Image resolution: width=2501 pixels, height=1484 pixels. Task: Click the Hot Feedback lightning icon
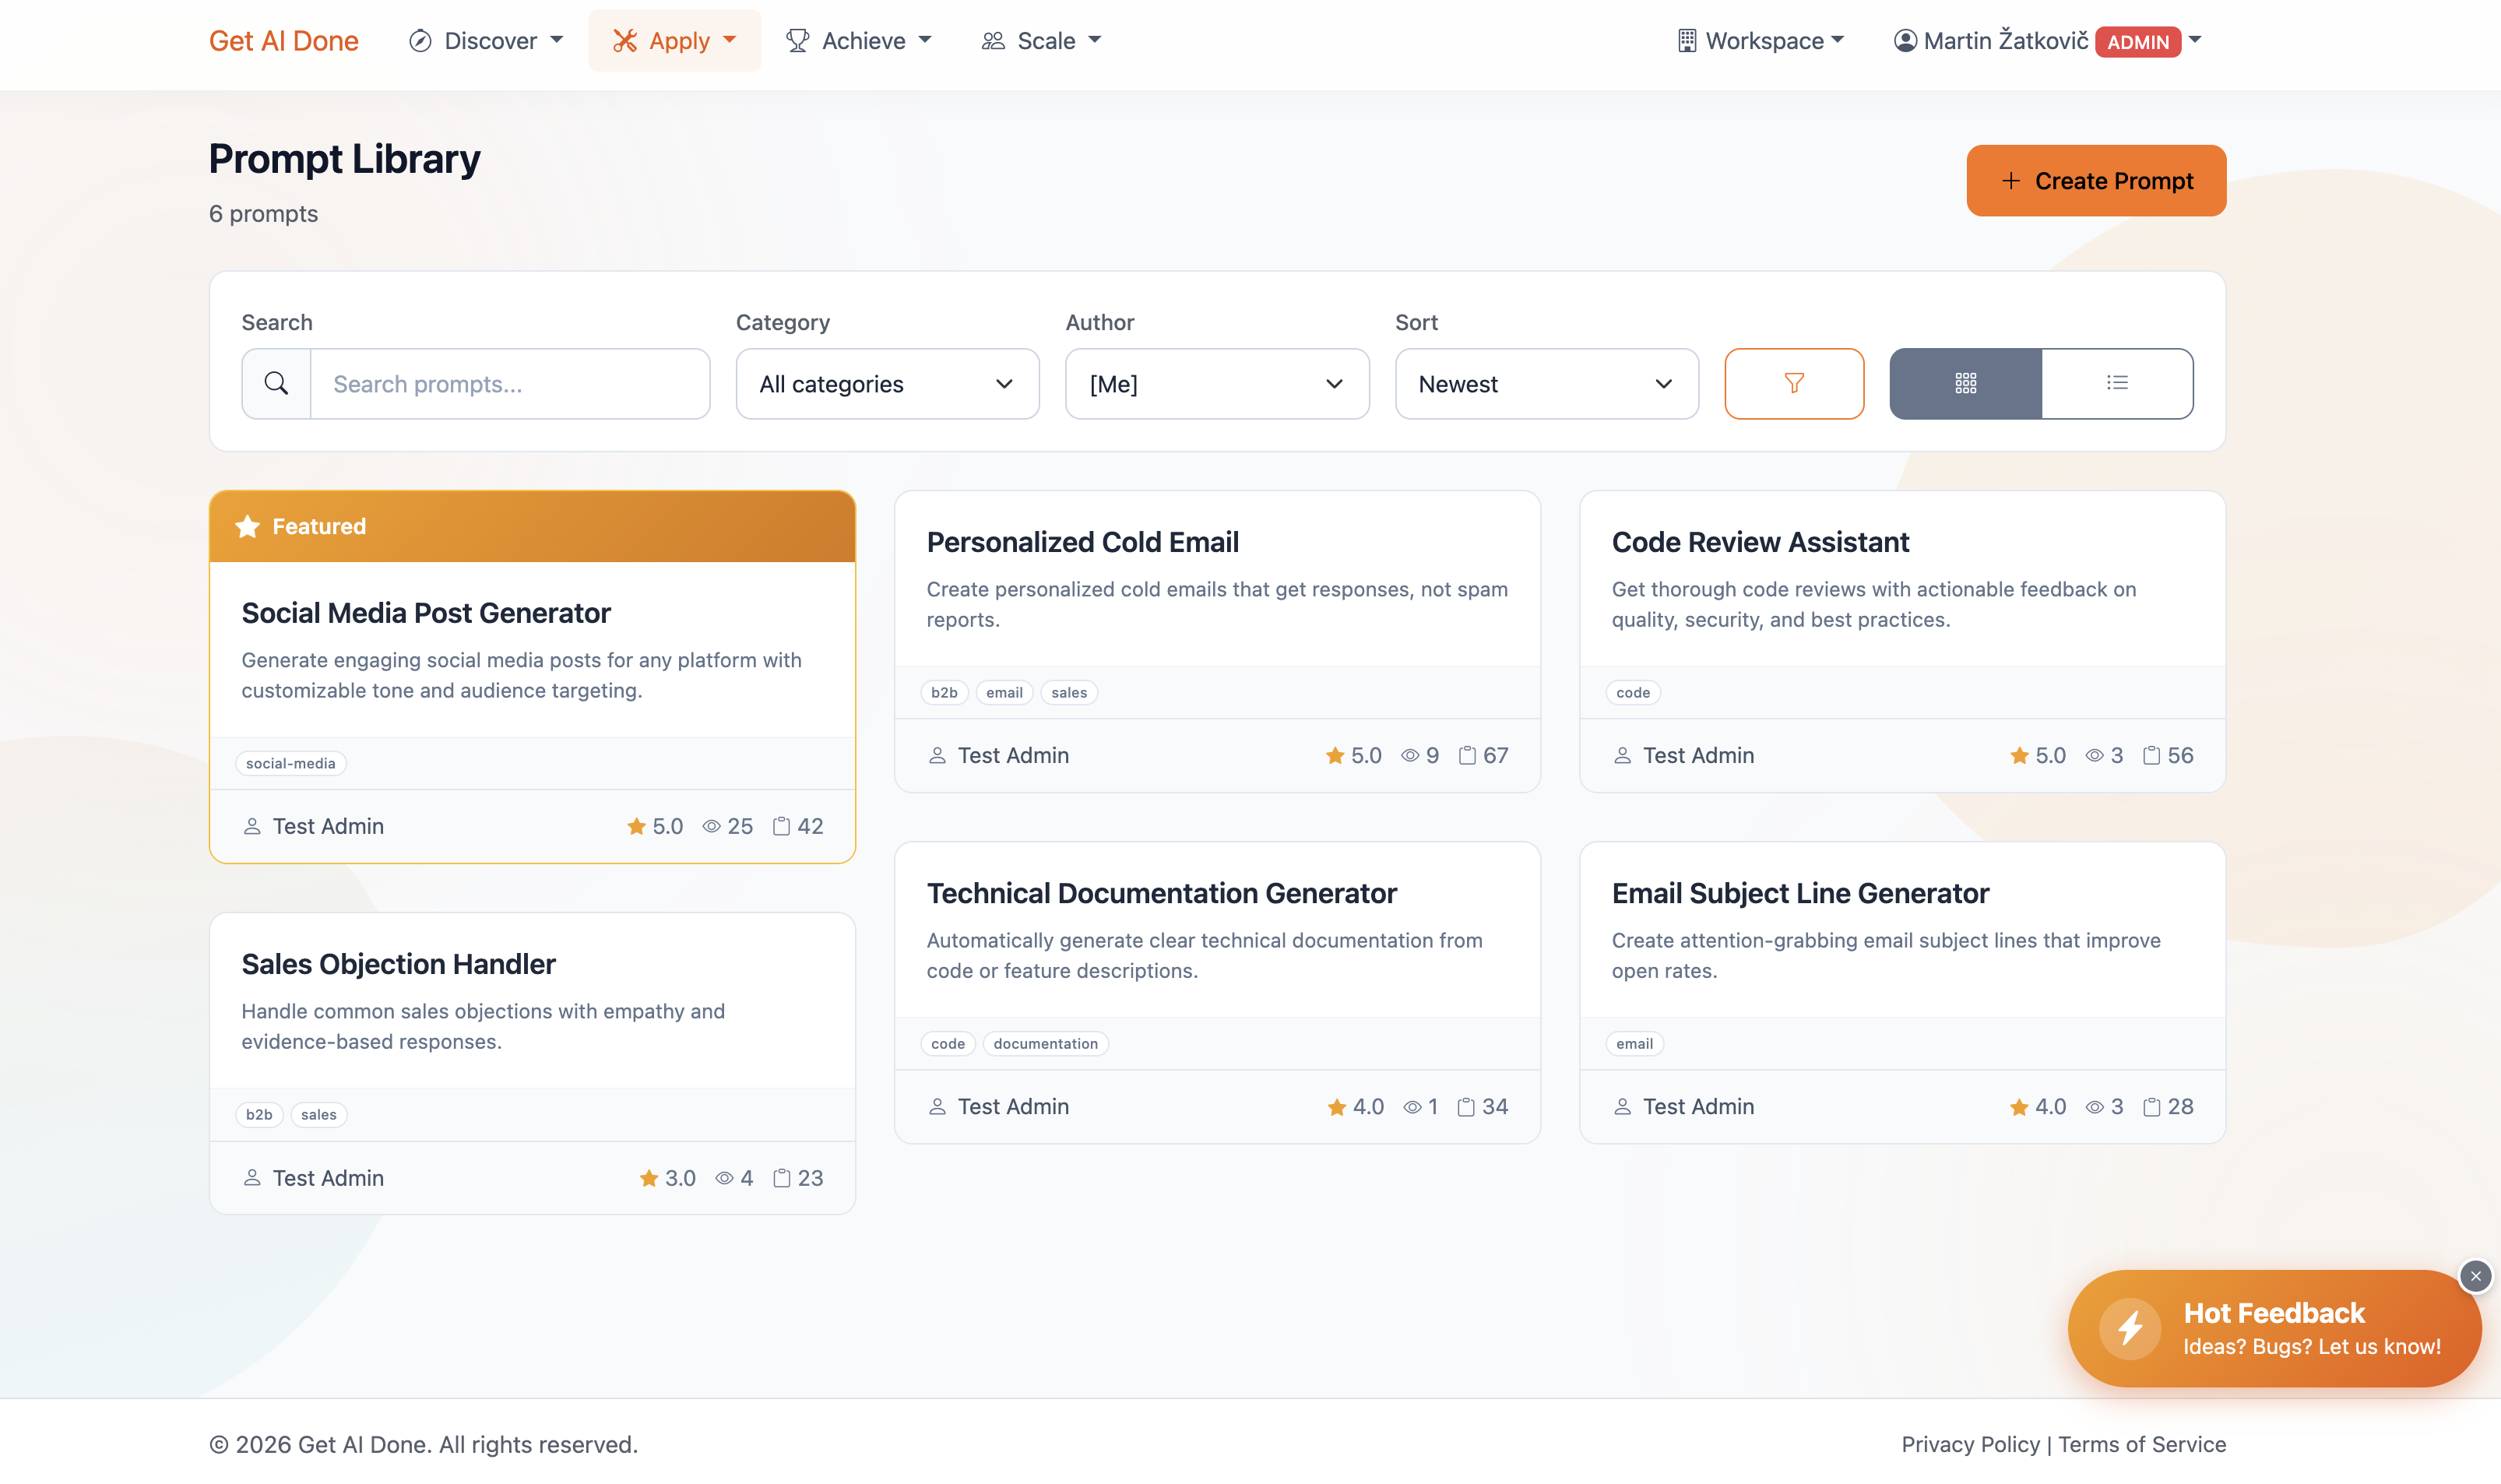[x=2129, y=1327]
